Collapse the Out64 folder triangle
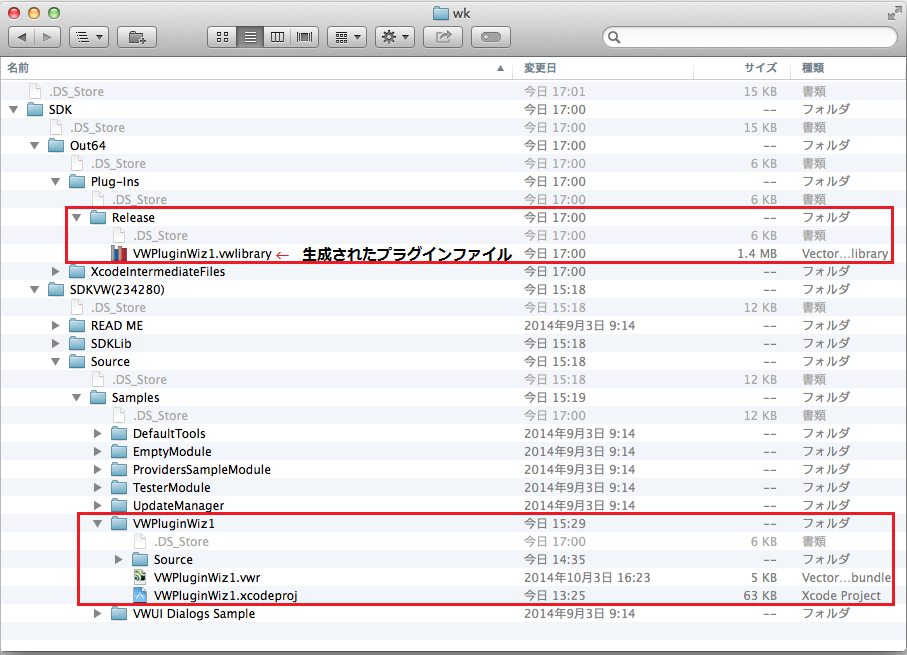This screenshot has height=655, width=907. (35, 146)
